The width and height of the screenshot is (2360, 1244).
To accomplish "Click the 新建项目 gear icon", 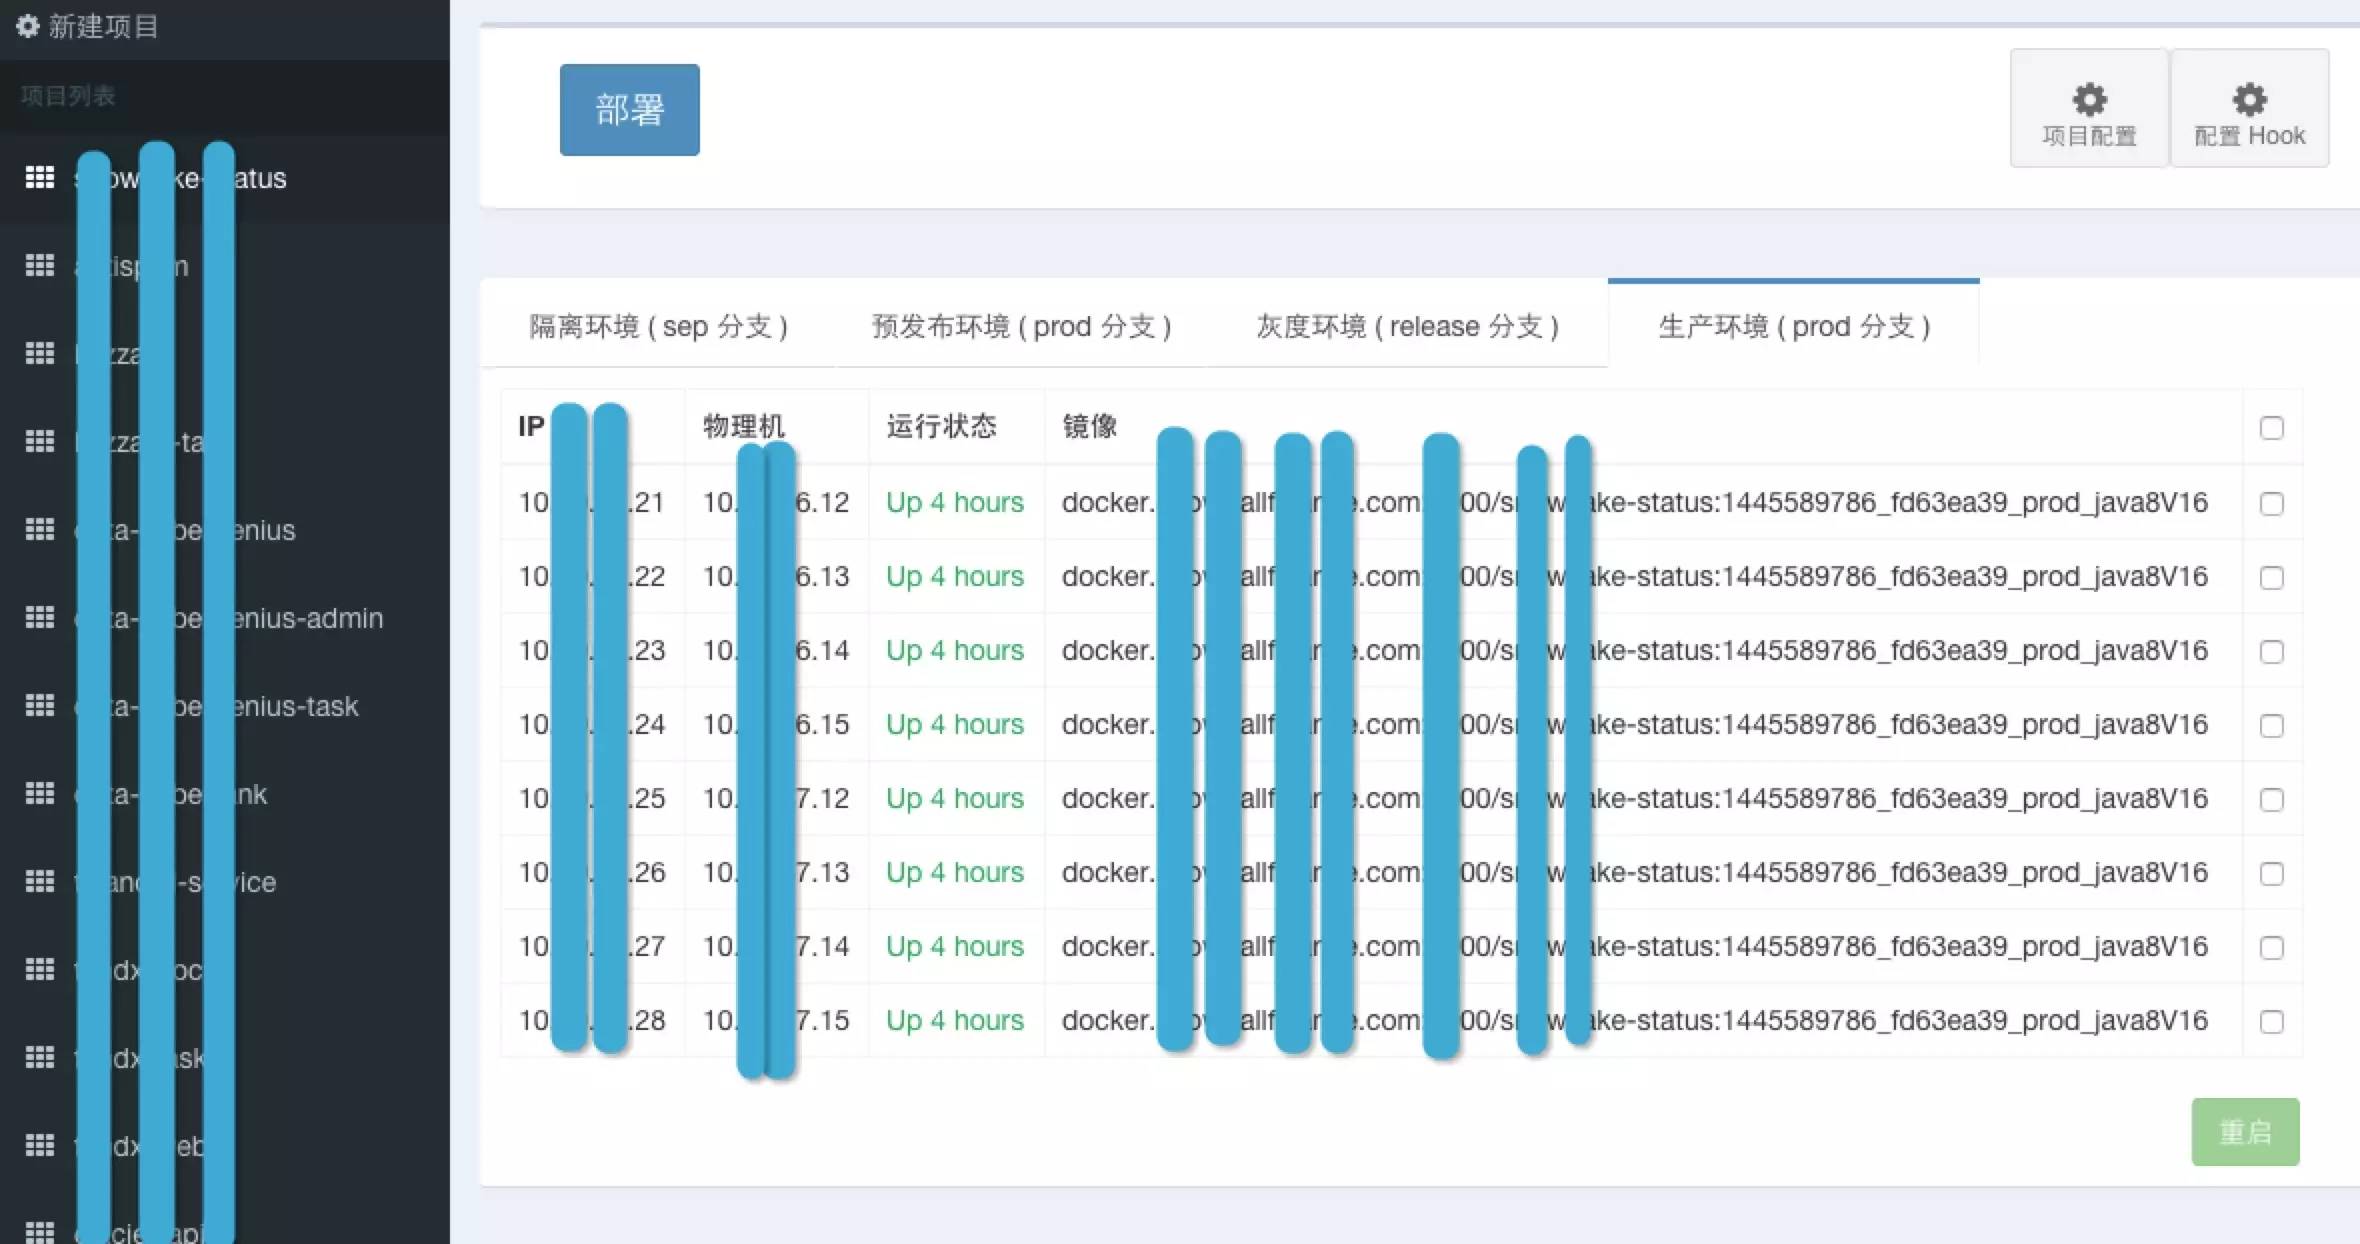I will (28, 26).
